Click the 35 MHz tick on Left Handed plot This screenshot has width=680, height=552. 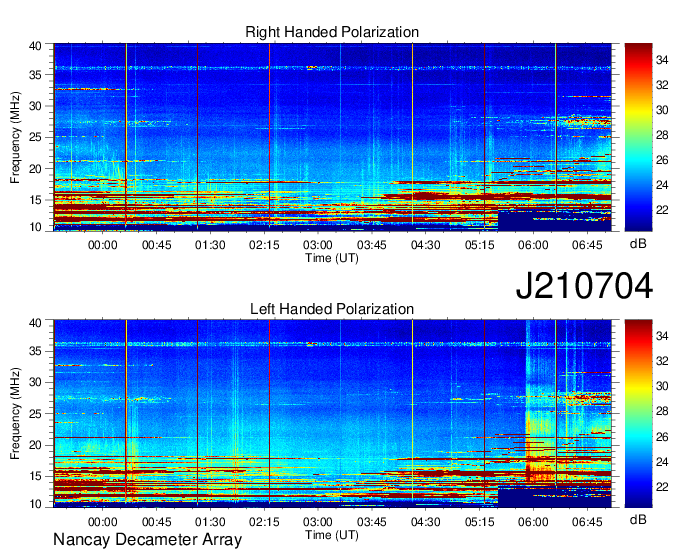tap(35, 351)
